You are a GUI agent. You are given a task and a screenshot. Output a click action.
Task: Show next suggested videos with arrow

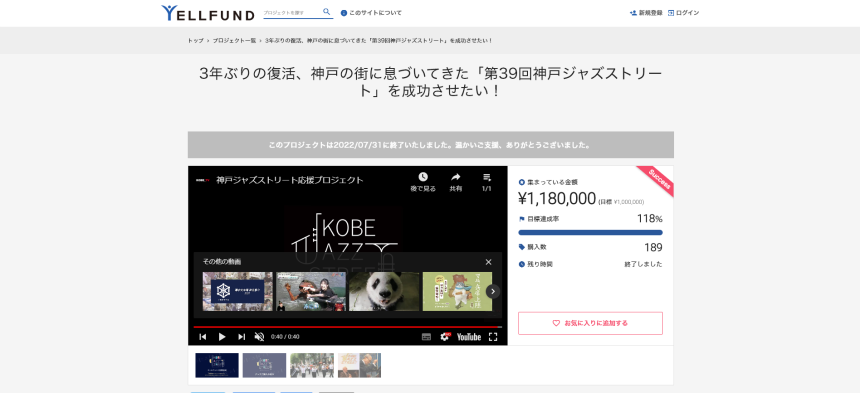(493, 291)
